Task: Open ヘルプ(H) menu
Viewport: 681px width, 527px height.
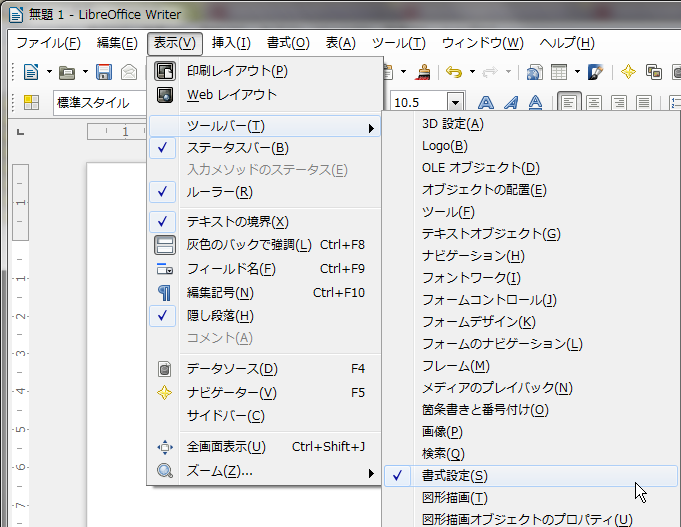Action: click(567, 43)
